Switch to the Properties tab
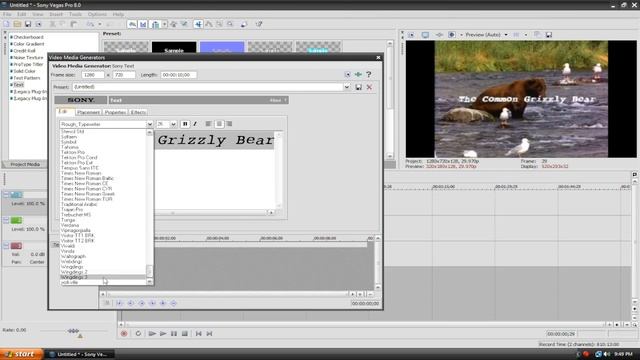 [x=115, y=112]
